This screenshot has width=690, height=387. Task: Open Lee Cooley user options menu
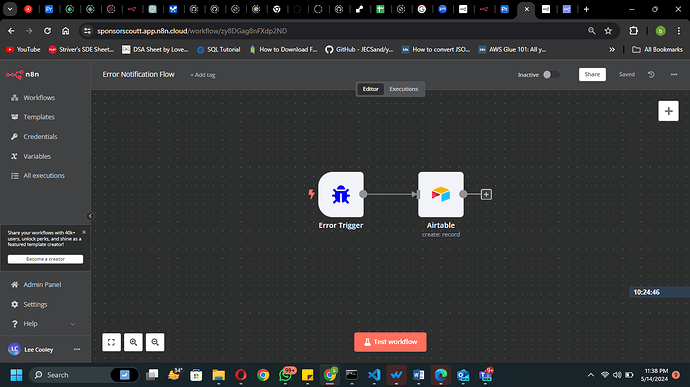(x=77, y=349)
